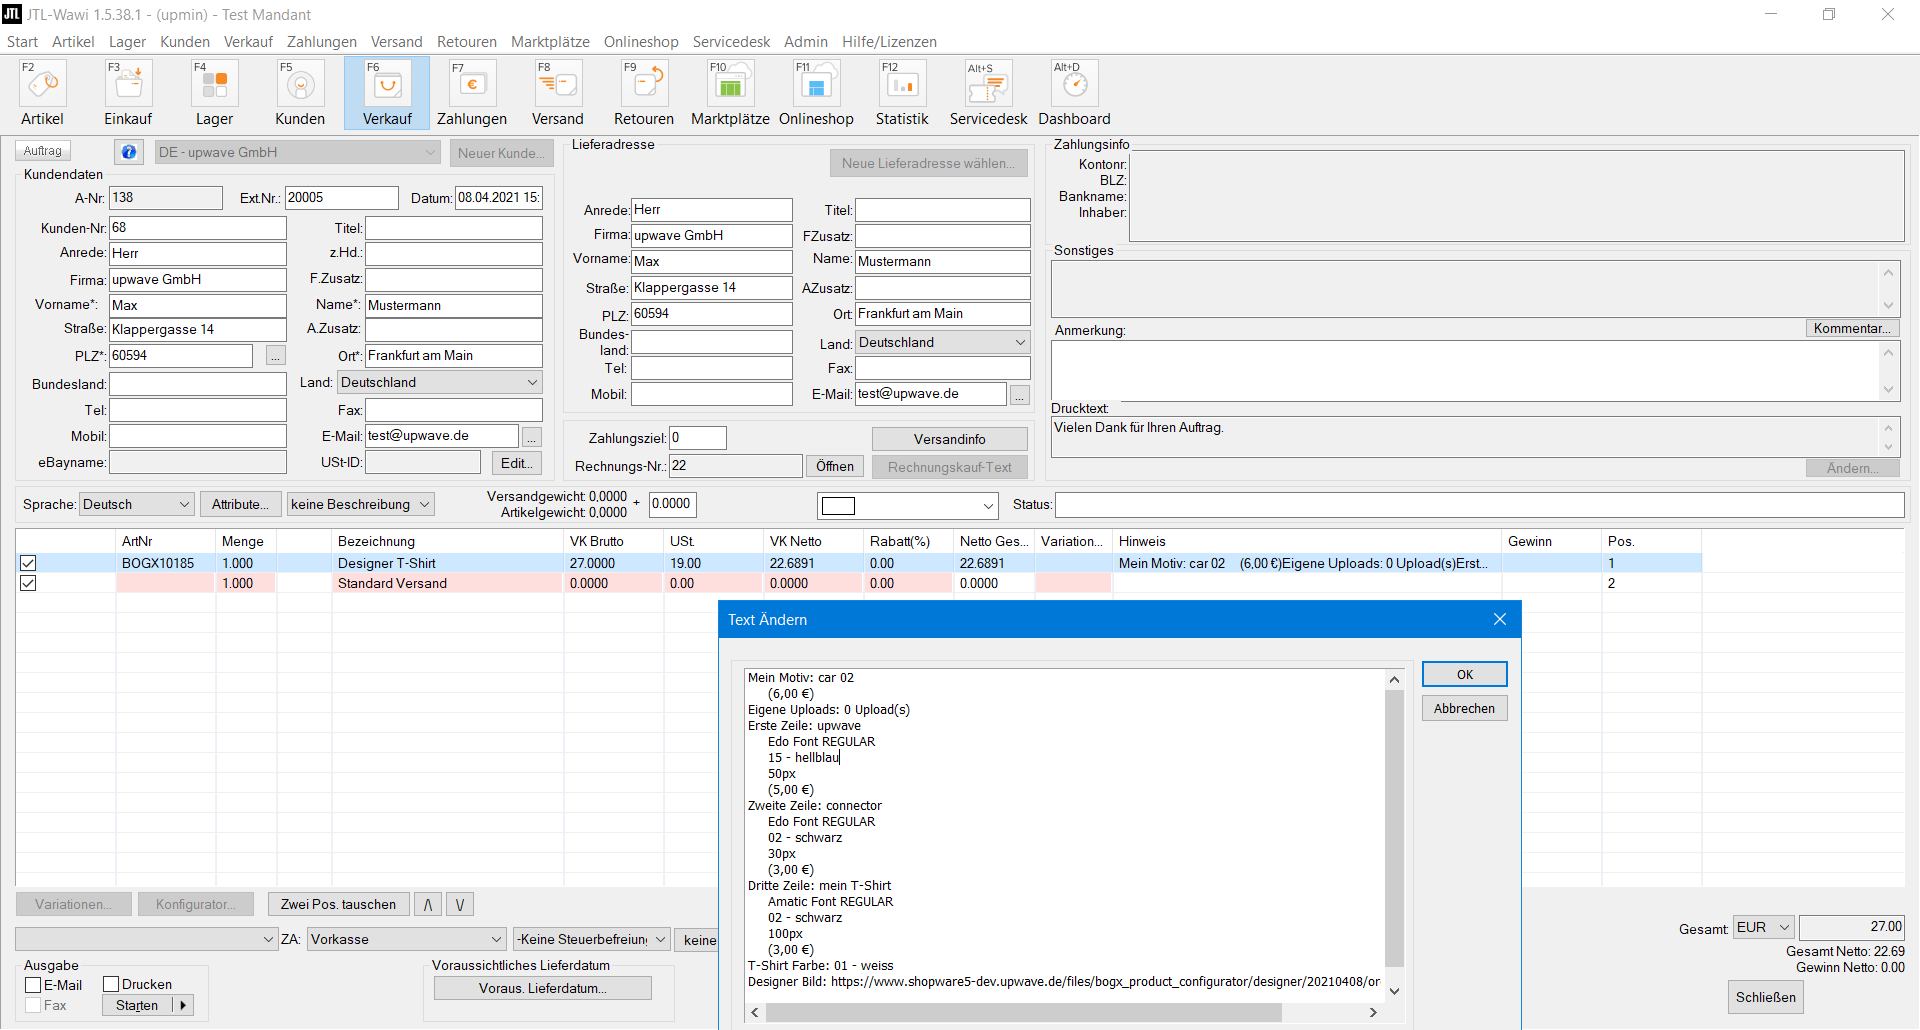Click the arrow next to Starten
The image size is (1920, 1030).
coord(182,1005)
